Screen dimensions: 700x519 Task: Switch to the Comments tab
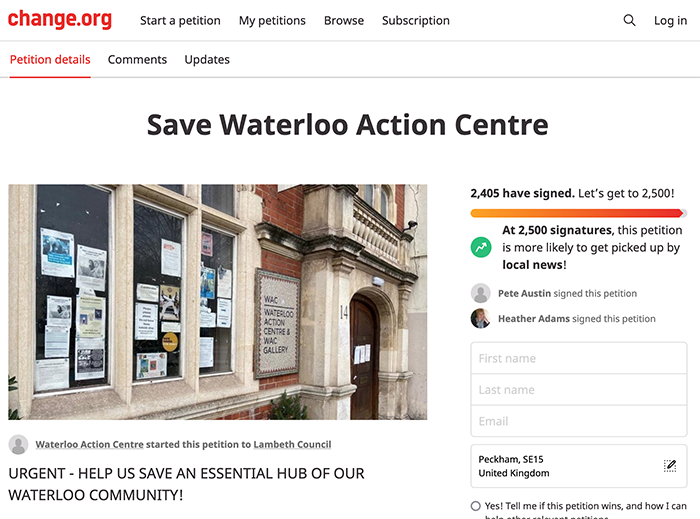click(137, 59)
